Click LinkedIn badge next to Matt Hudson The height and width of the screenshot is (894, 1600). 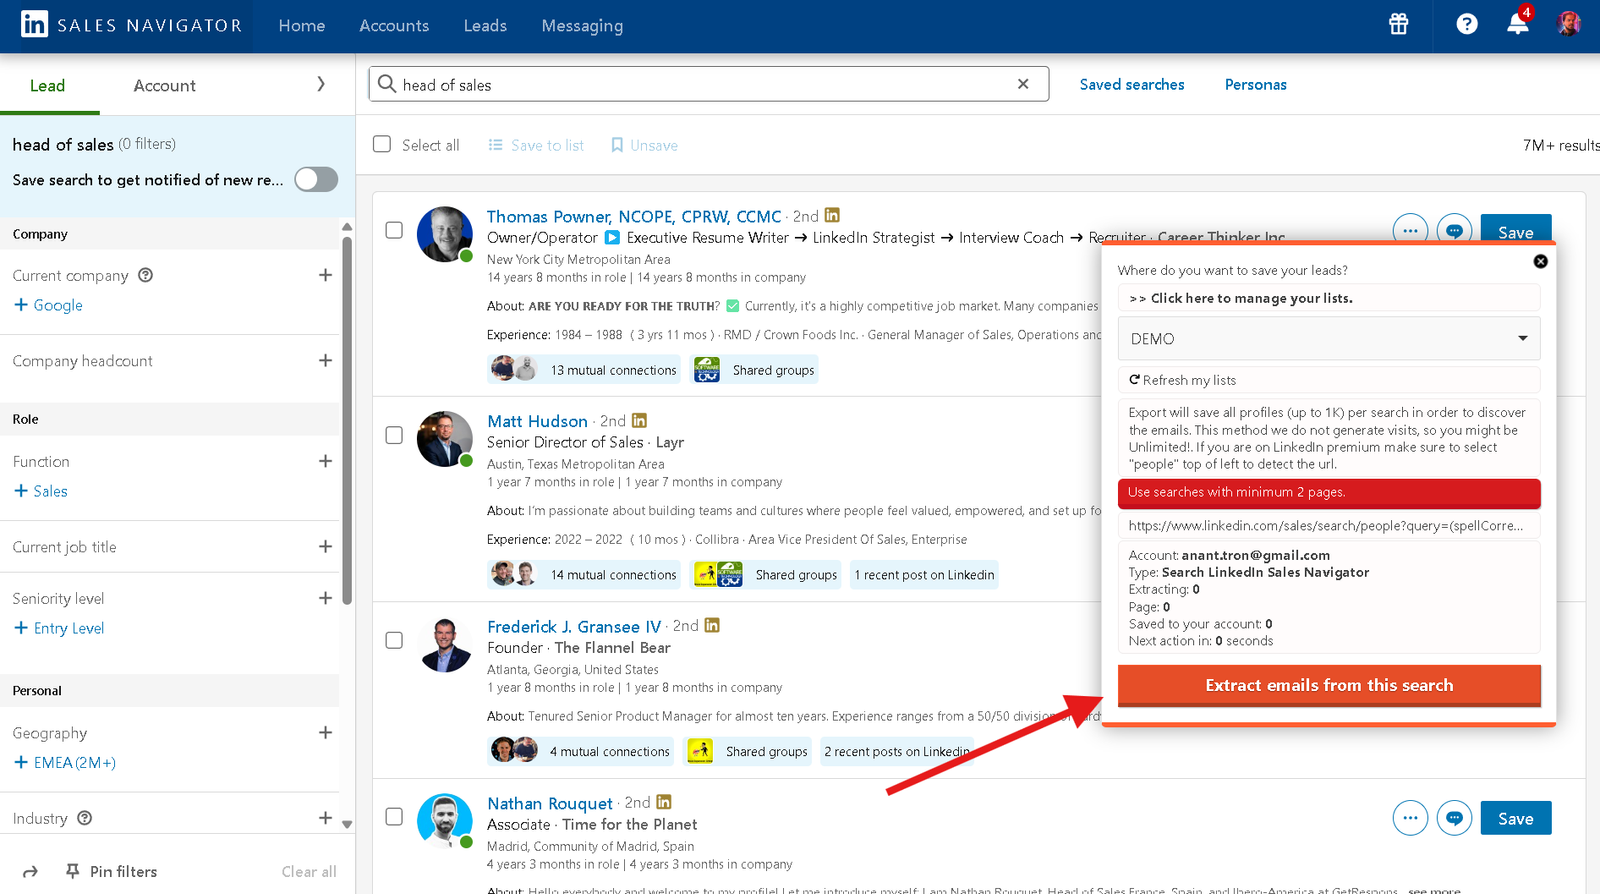(639, 421)
